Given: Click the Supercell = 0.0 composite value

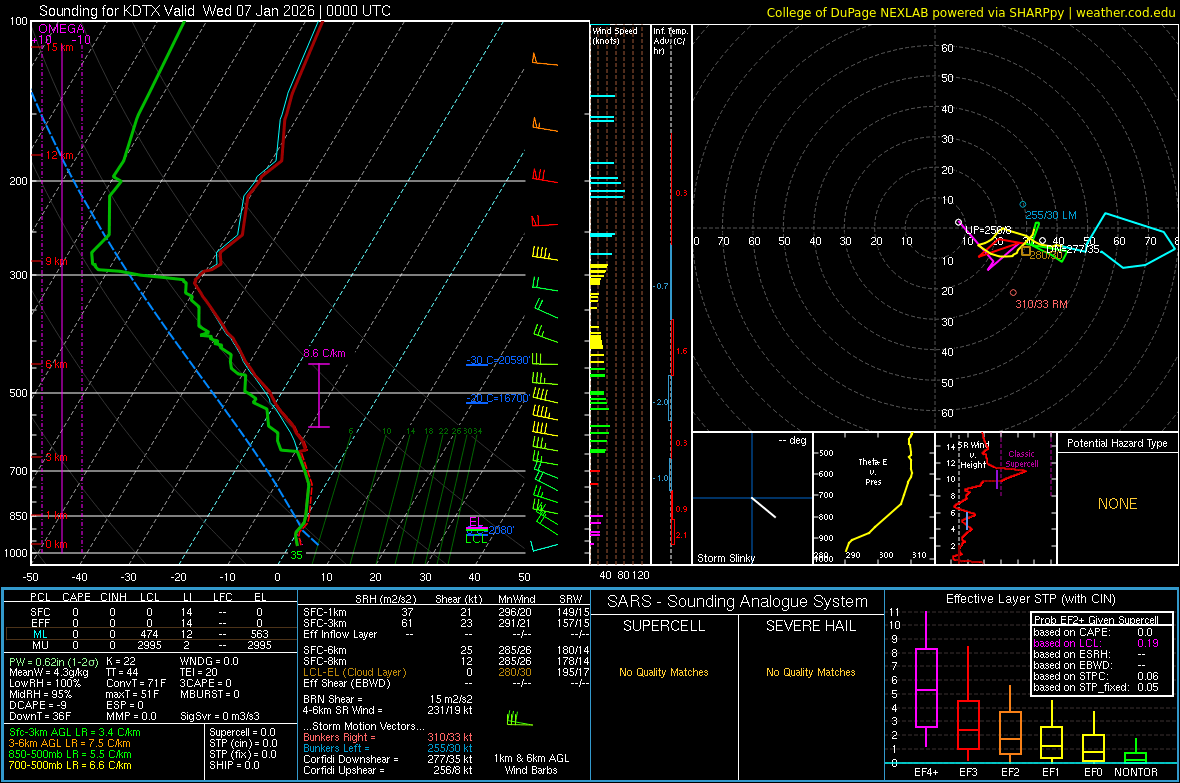Looking at the screenshot, I should pyautogui.click(x=242, y=732).
